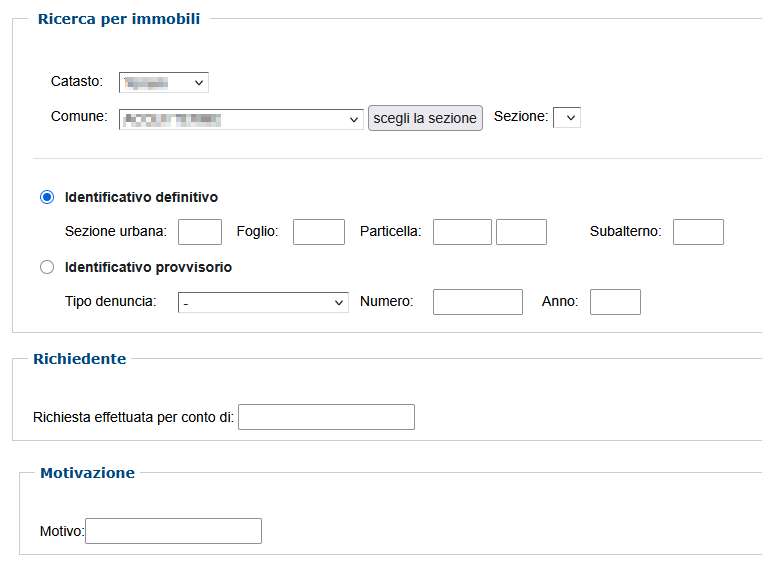The height and width of the screenshot is (566, 762).
Task: Open the Catasto dropdown
Action: [163, 82]
